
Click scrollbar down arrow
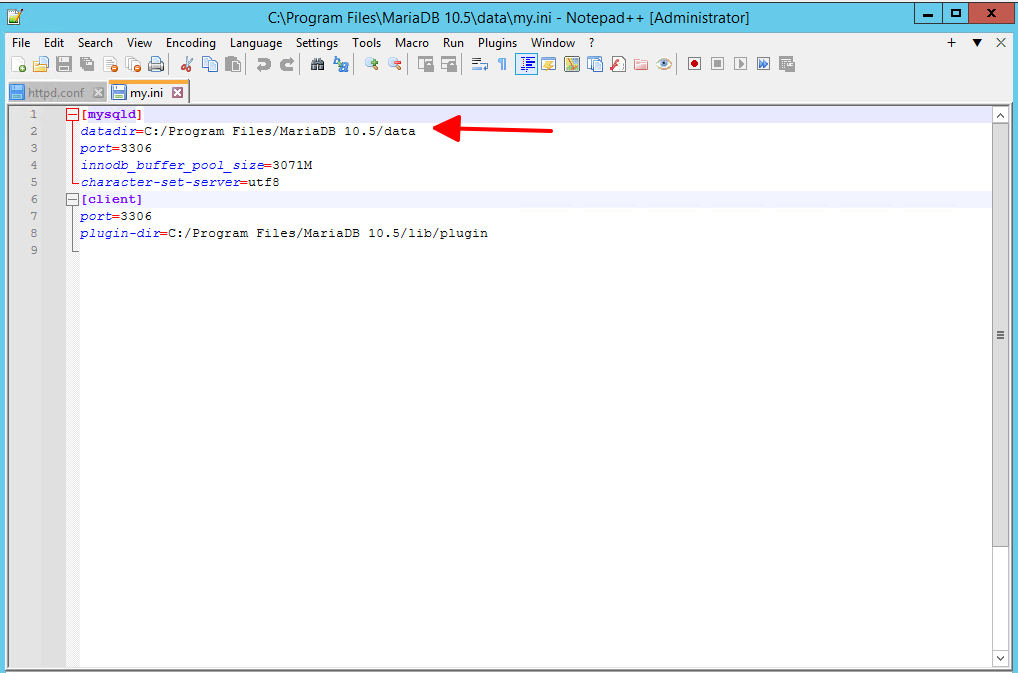coord(1000,658)
